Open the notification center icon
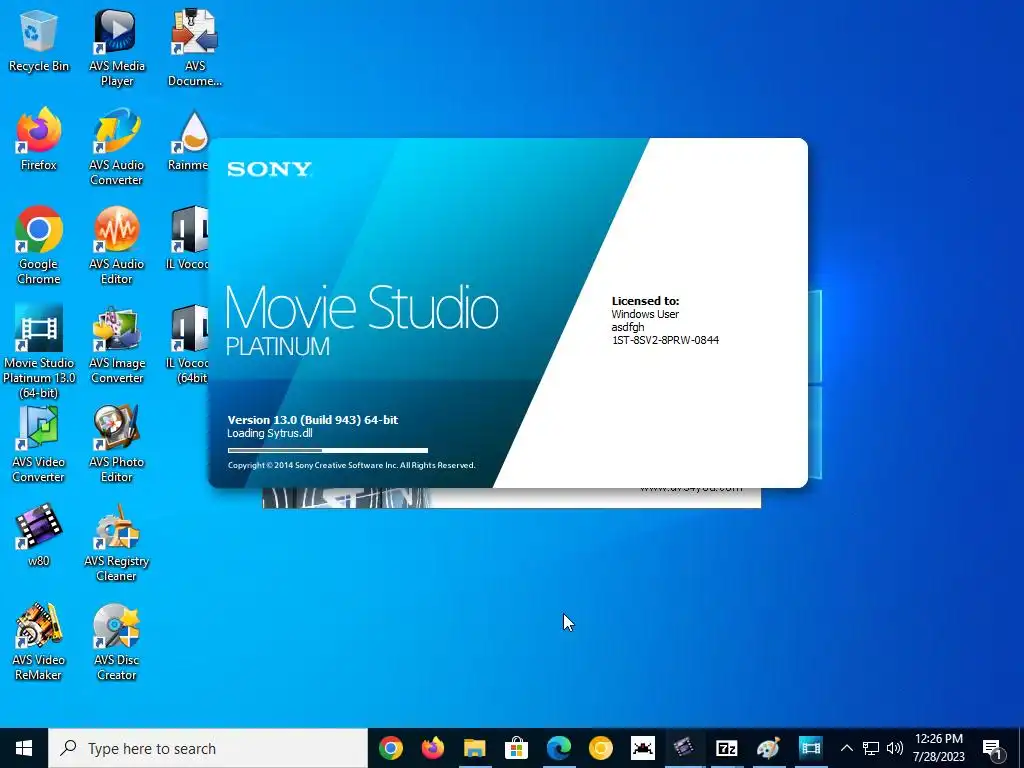Viewport: 1024px width, 768px height. tap(991, 748)
